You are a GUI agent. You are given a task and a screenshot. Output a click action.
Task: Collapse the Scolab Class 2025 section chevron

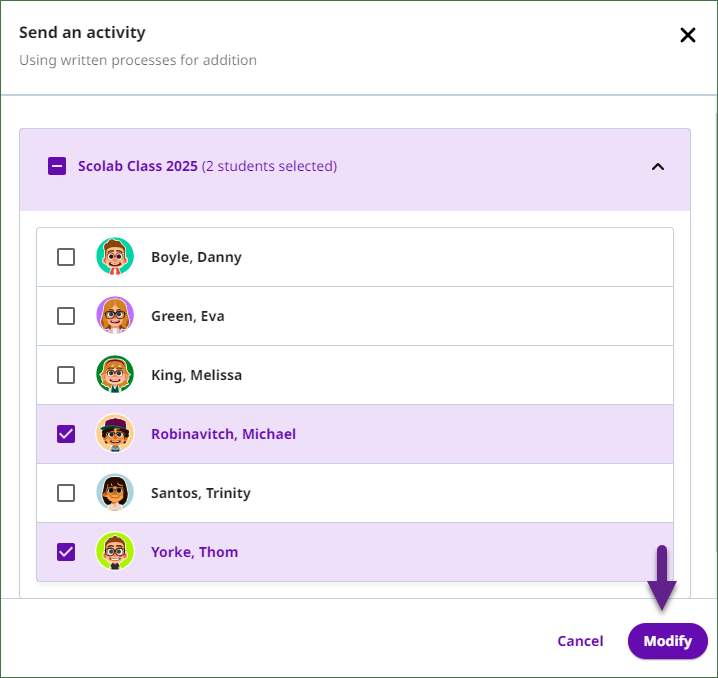point(658,167)
